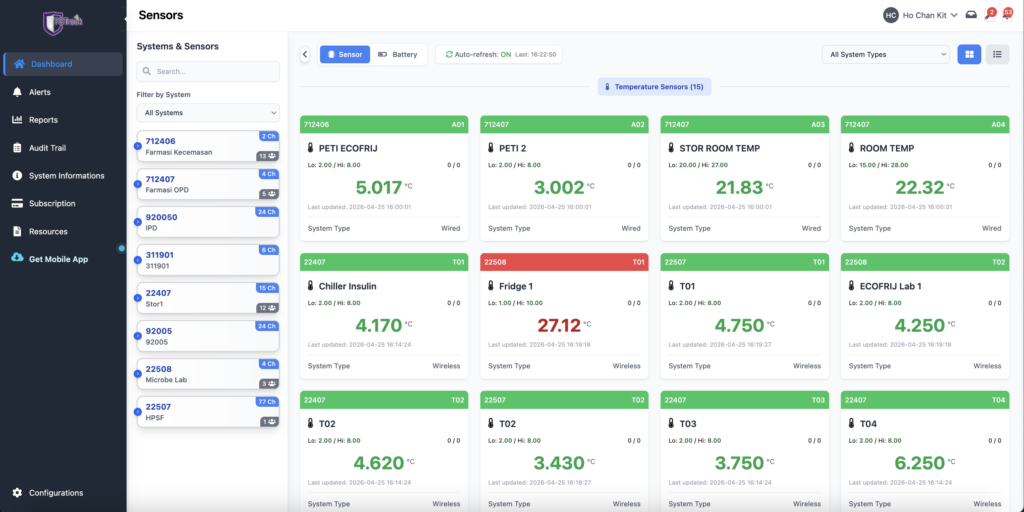This screenshot has height=512, width=1024.
Task: Switch to the Battery tab
Action: pos(398,54)
